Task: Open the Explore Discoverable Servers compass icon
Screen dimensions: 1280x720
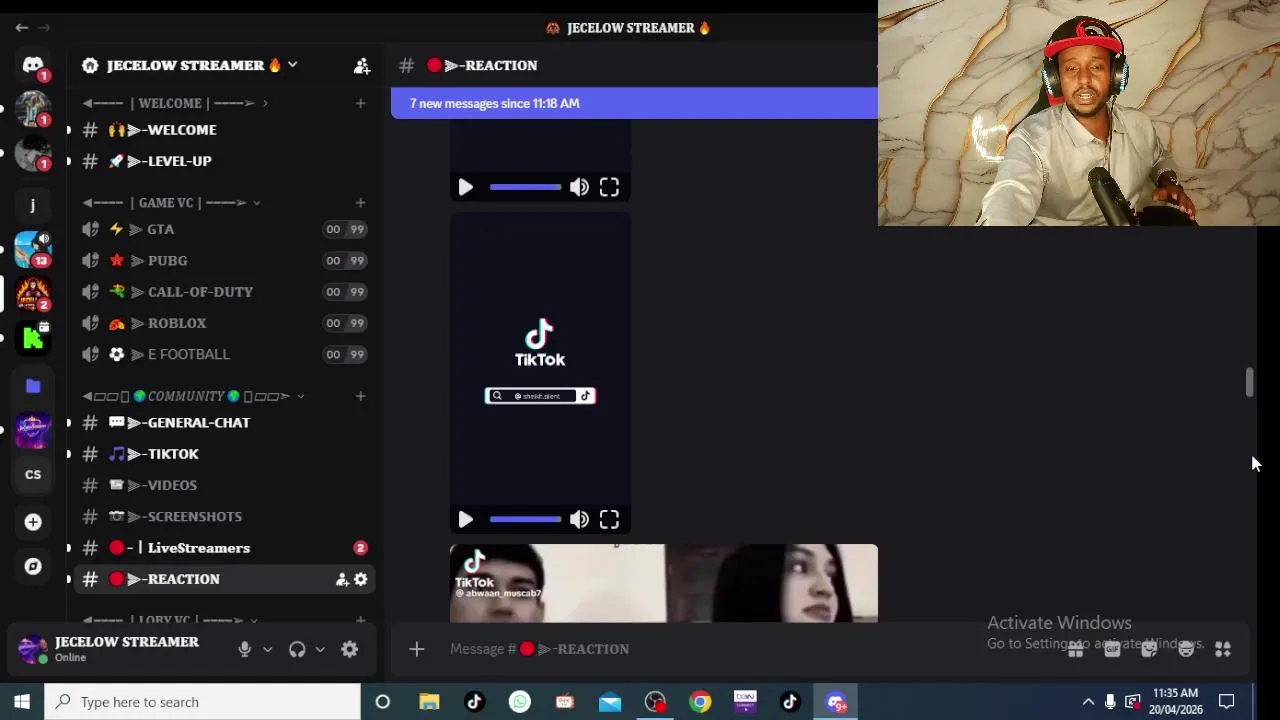Action: [33, 566]
